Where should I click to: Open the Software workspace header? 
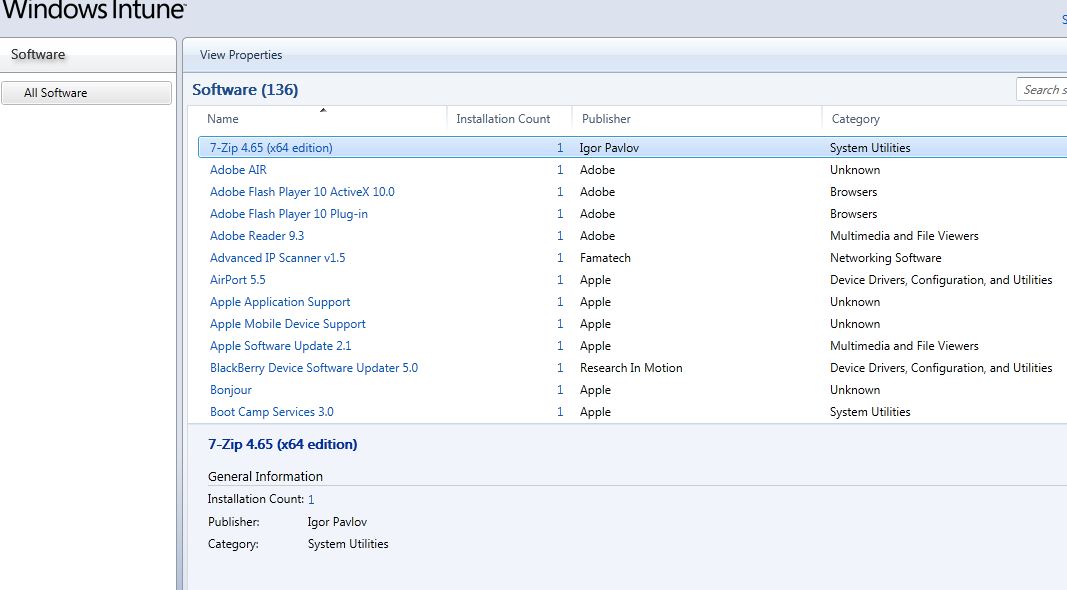click(38, 54)
